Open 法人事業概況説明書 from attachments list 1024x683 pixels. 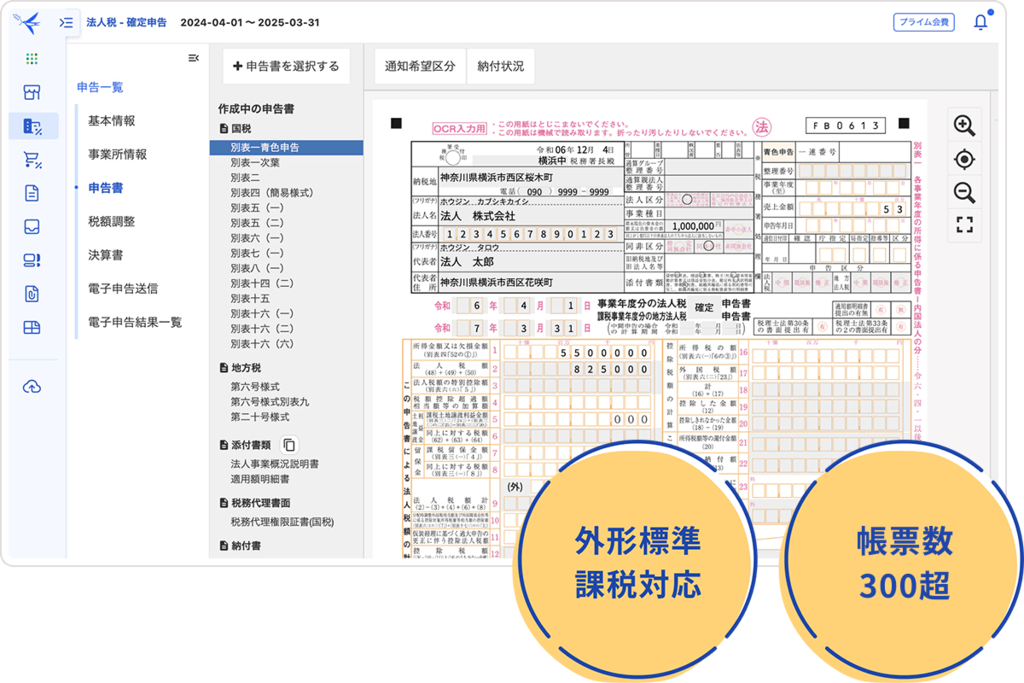(274, 463)
